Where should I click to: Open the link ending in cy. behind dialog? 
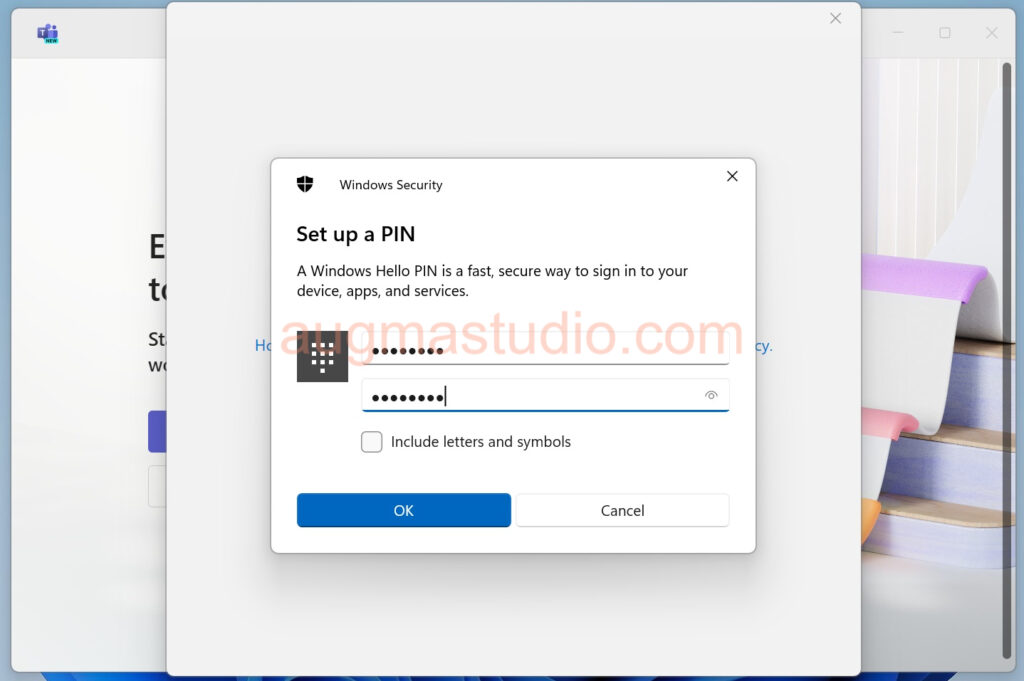(x=764, y=346)
